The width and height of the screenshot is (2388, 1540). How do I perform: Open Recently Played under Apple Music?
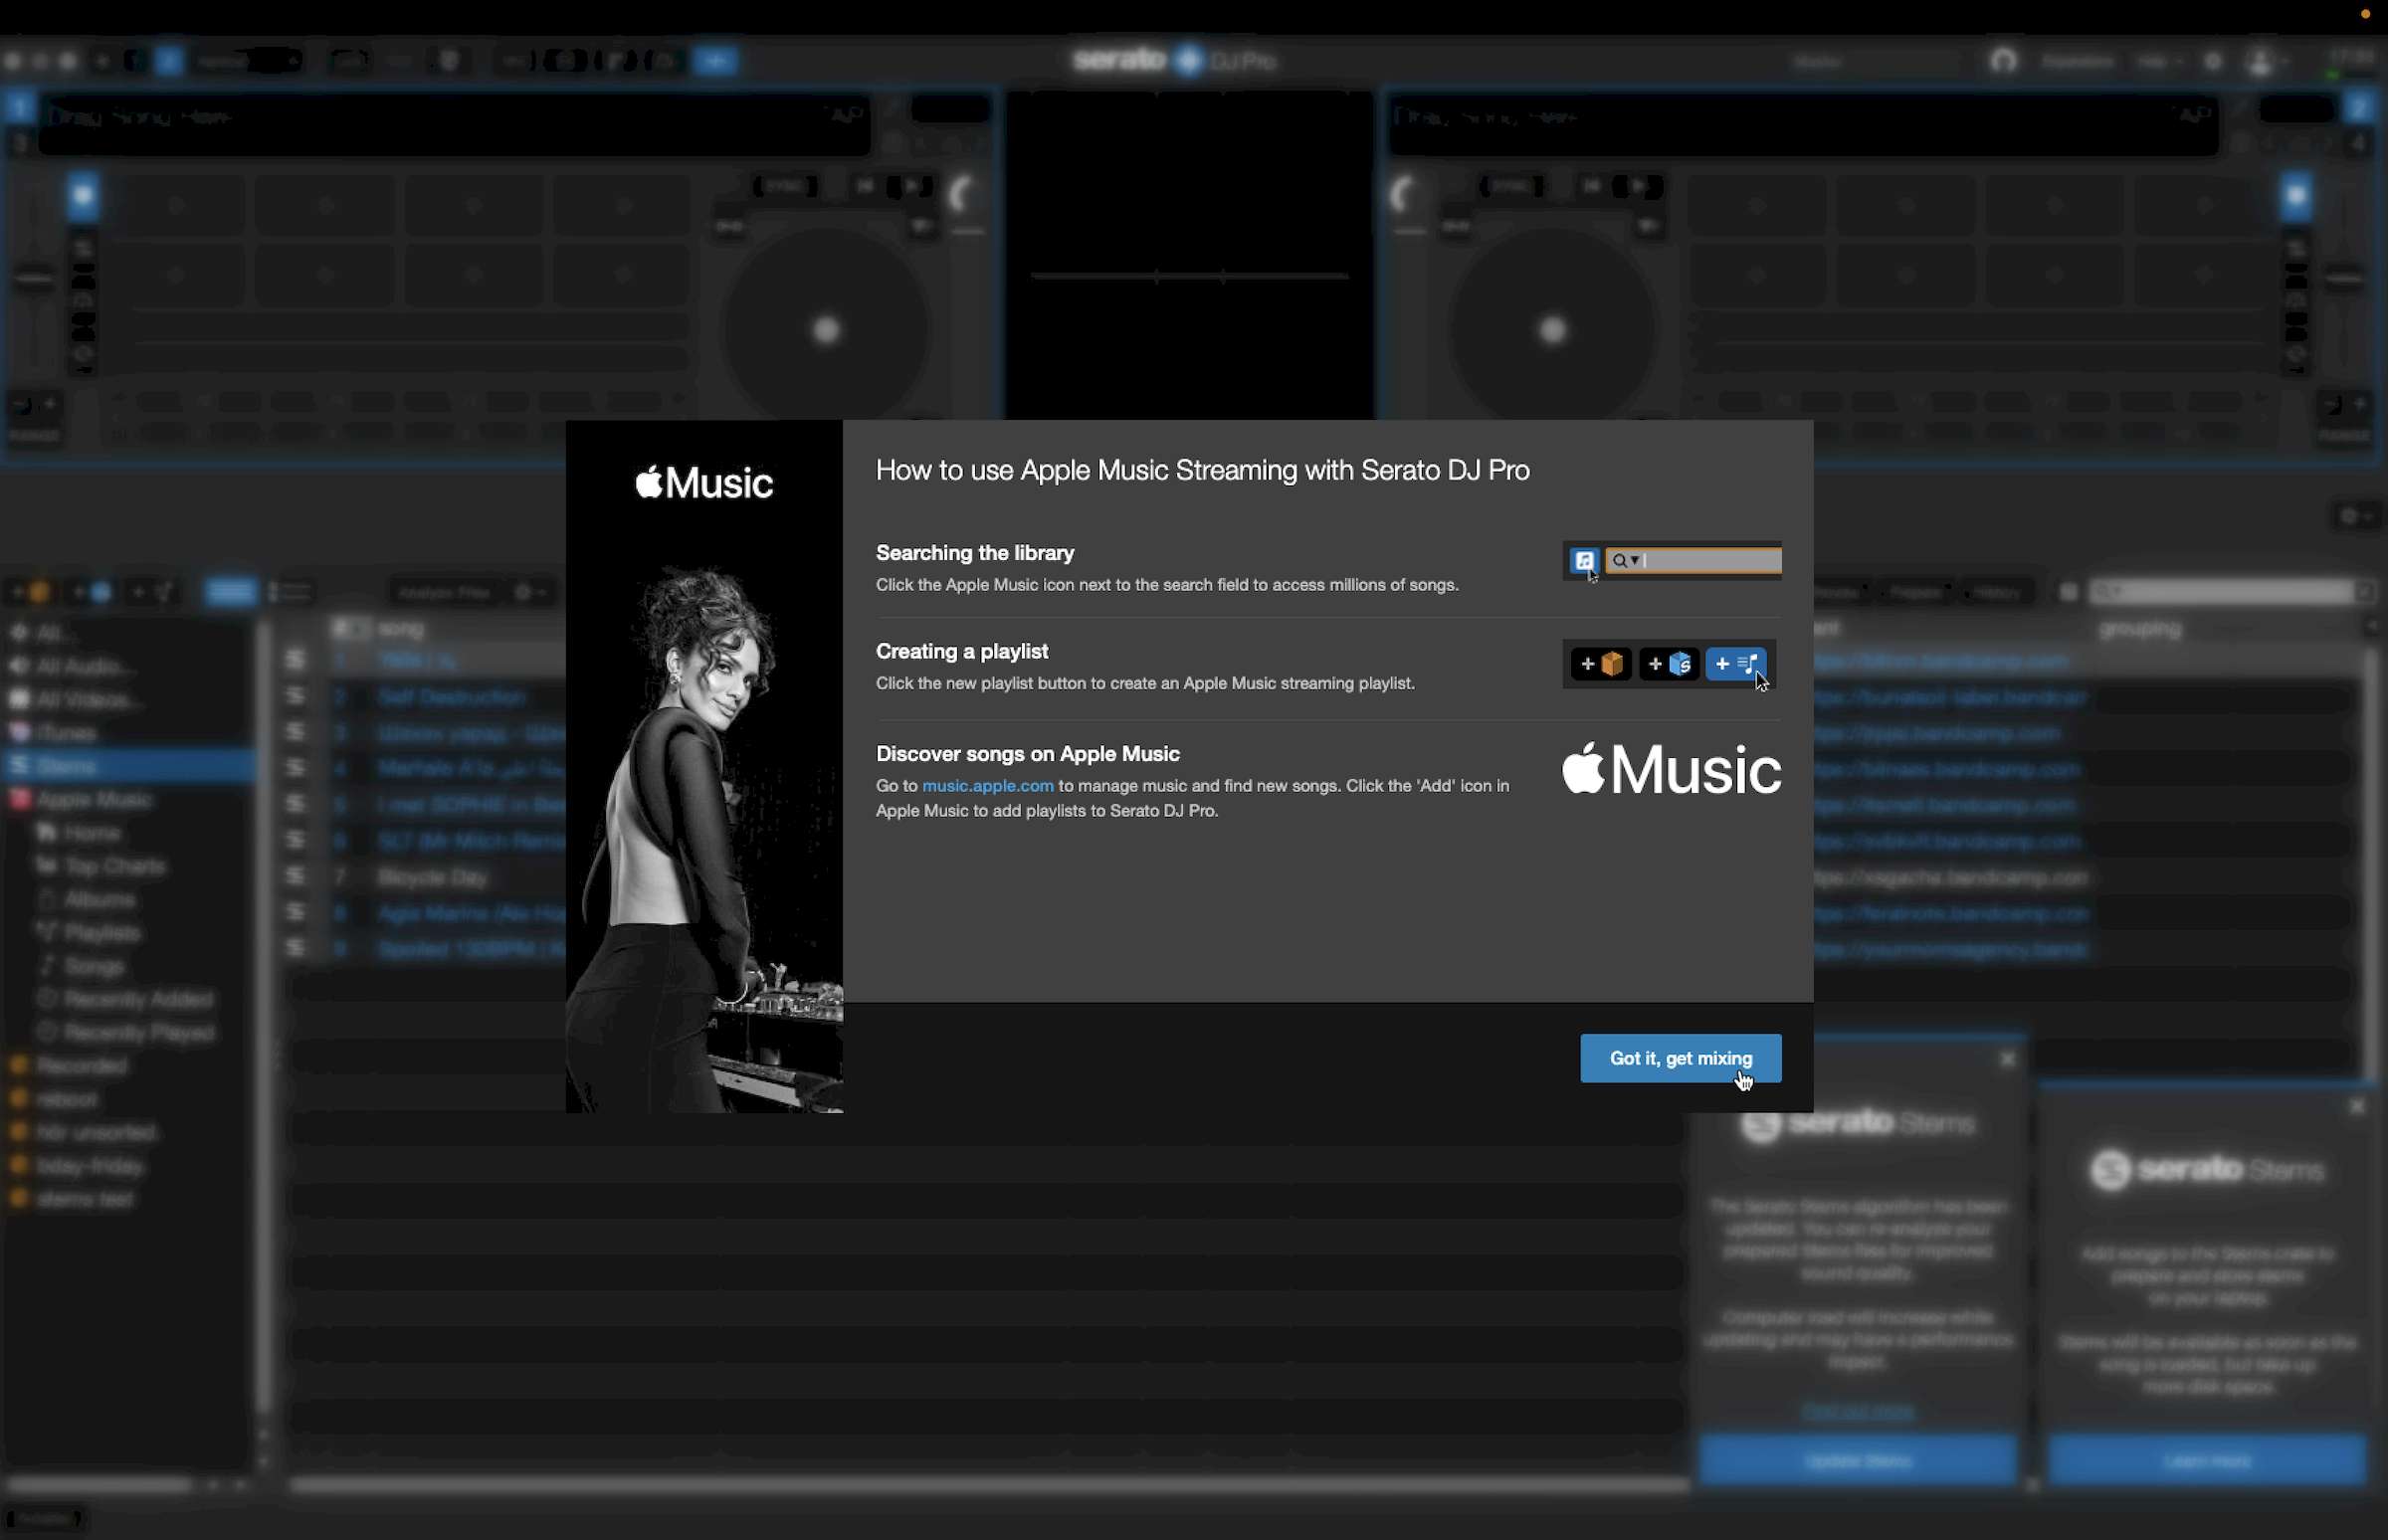(x=126, y=1032)
